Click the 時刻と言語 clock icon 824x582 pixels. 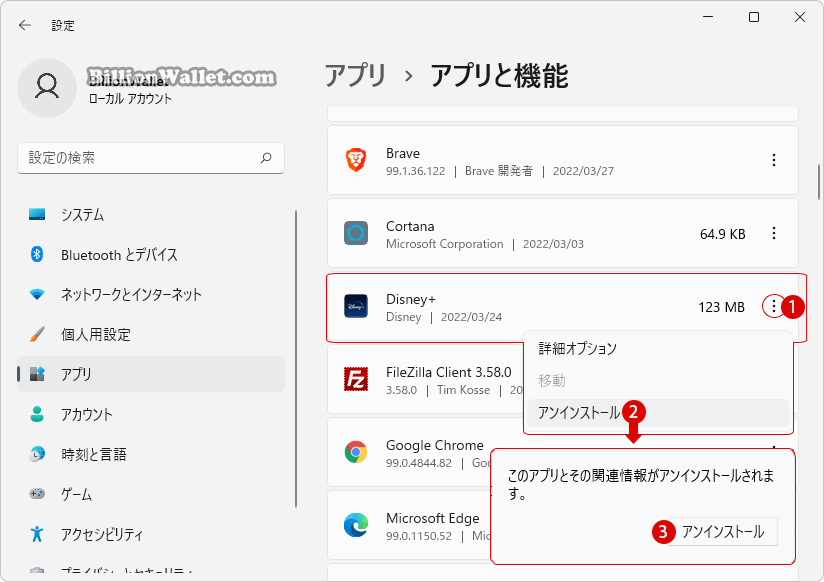coord(37,454)
